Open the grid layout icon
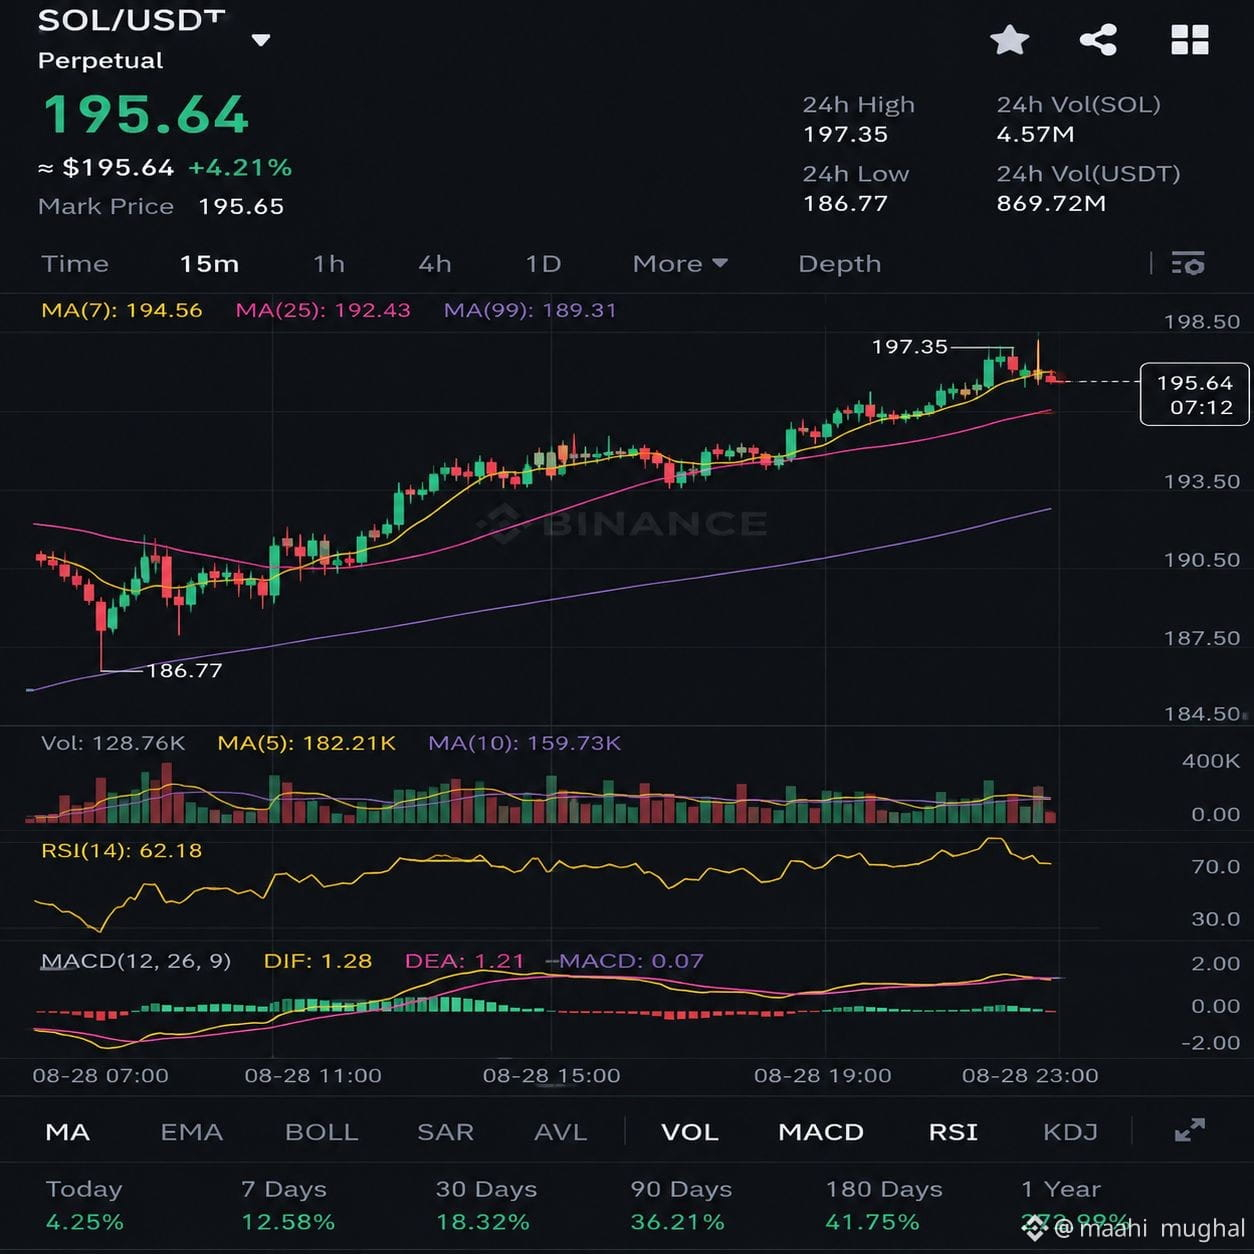The image size is (1254, 1254). pos(1189,40)
